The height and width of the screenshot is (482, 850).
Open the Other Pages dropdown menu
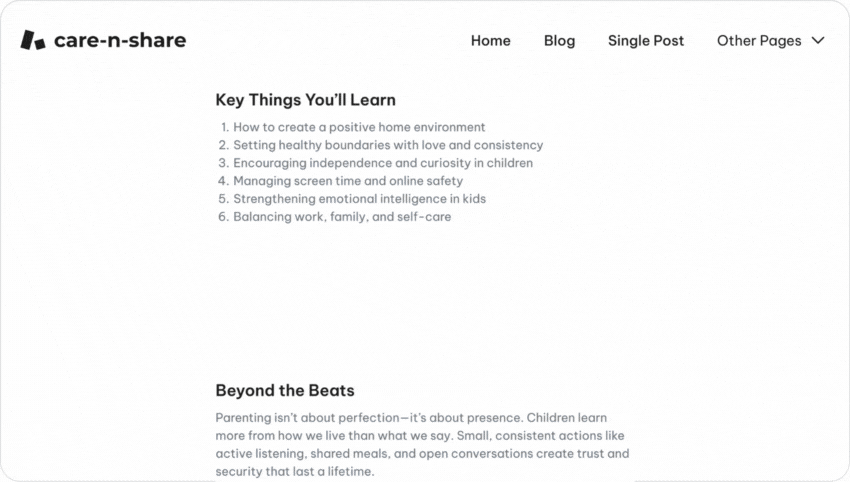click(x=759, y=41)
